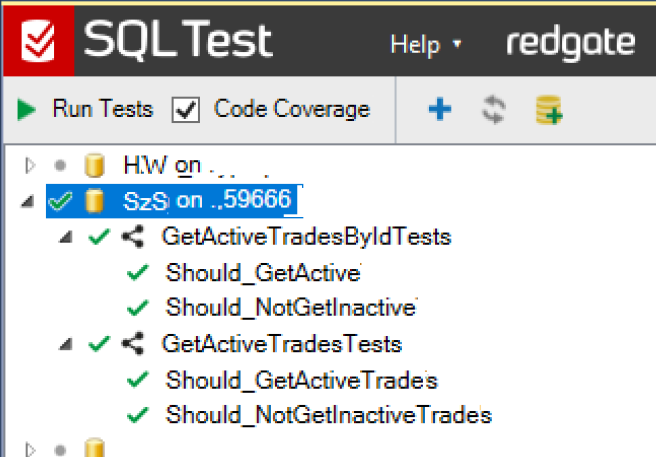Viewport: 656px width, 457px height.
Task: Collapse the GetActiveTradesTests node
Action: tap(66, 345)
